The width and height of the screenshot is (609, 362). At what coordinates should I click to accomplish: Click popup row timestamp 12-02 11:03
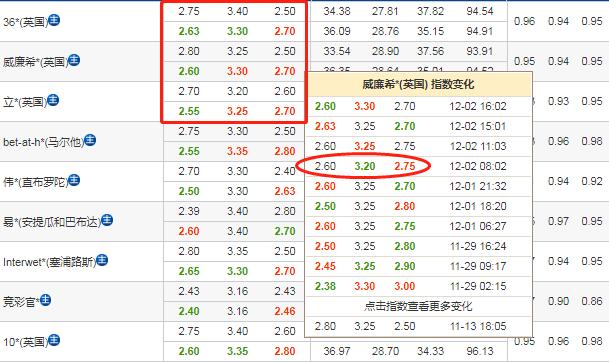click(x=478, y=146)
